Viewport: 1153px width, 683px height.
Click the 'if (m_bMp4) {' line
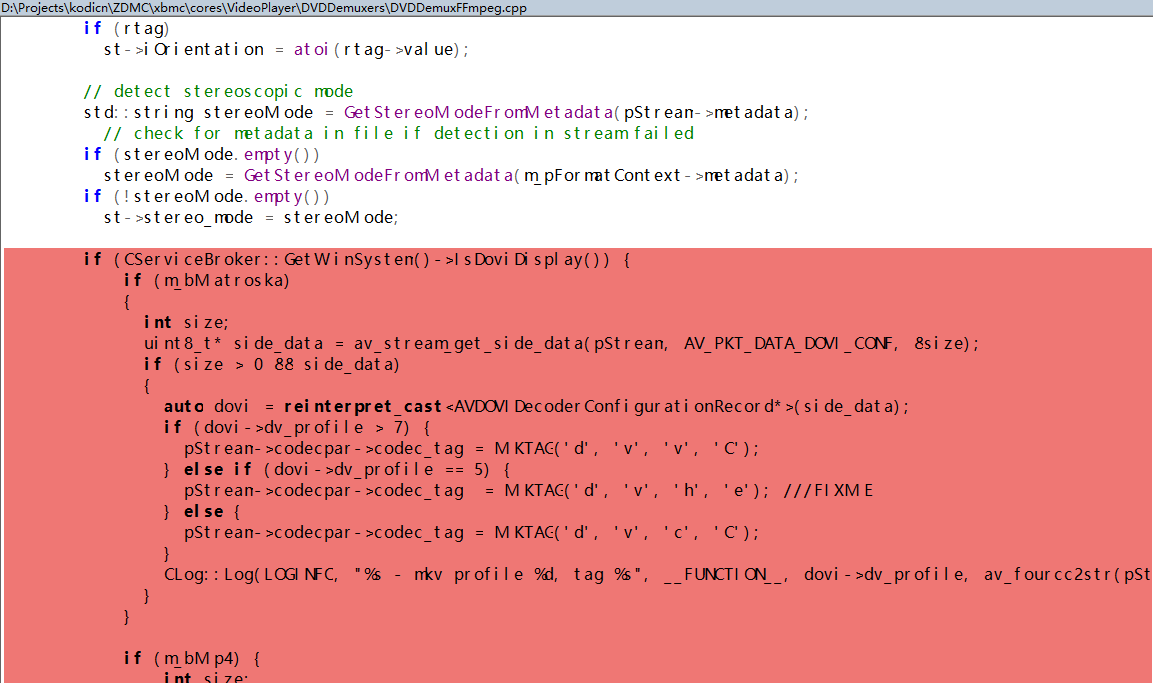[x=192, y=657]
